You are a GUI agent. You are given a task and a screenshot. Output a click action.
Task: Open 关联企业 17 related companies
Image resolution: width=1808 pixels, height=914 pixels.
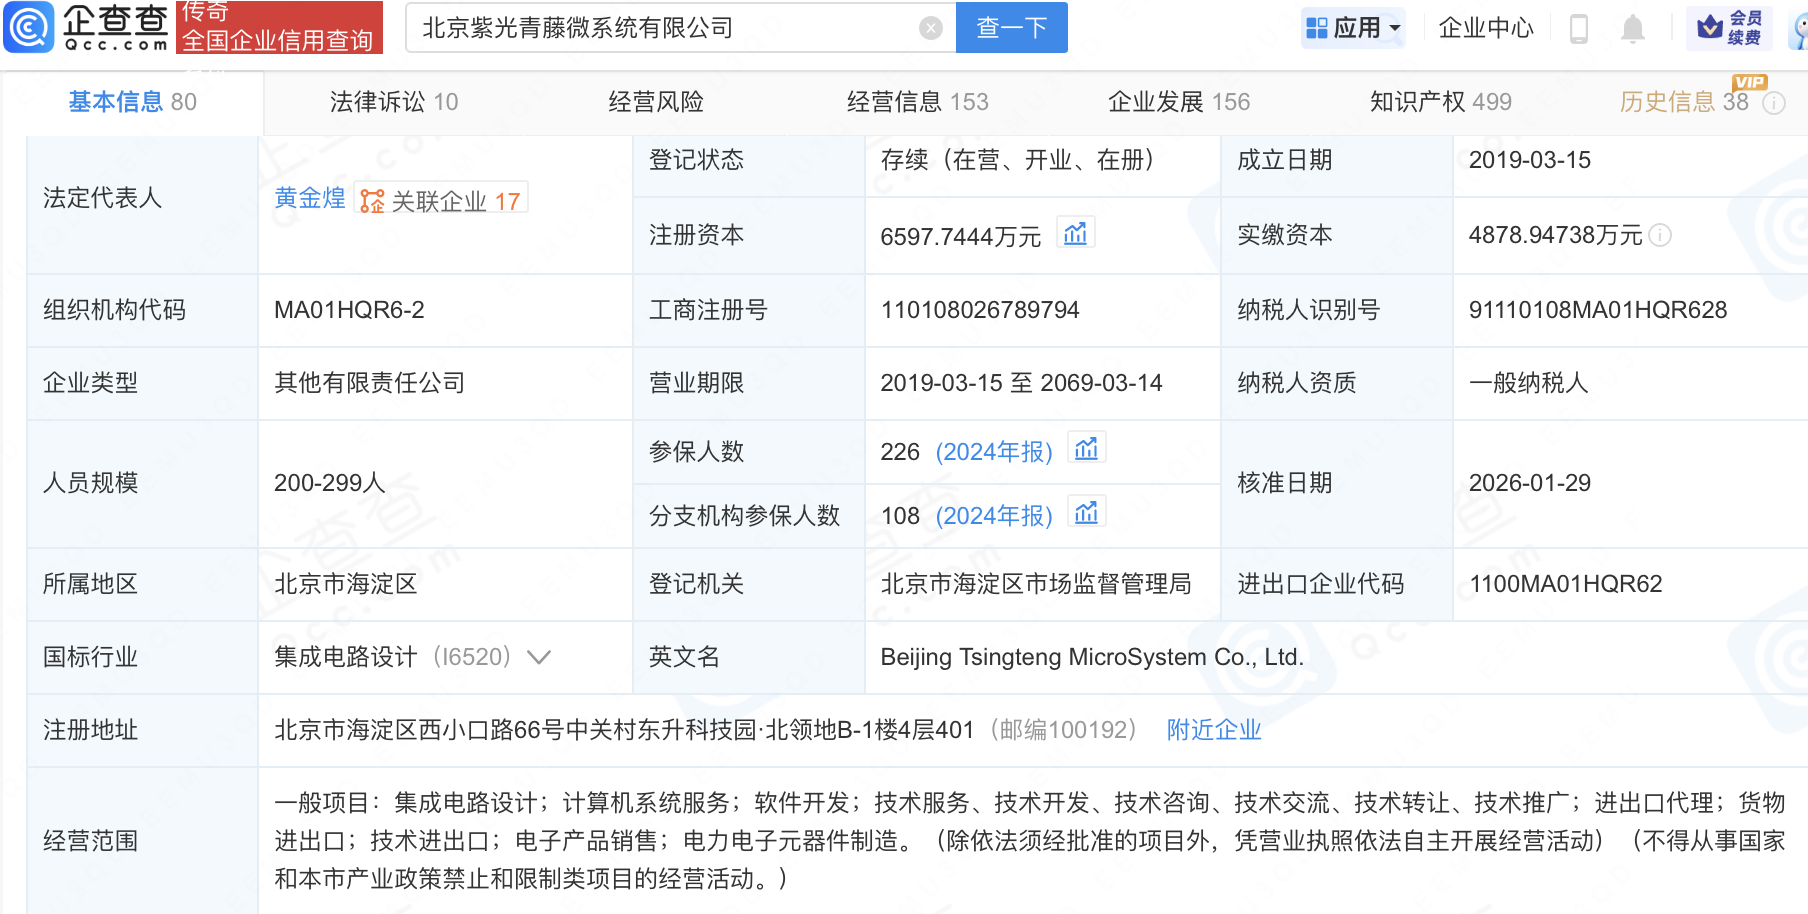click(442, 201)
